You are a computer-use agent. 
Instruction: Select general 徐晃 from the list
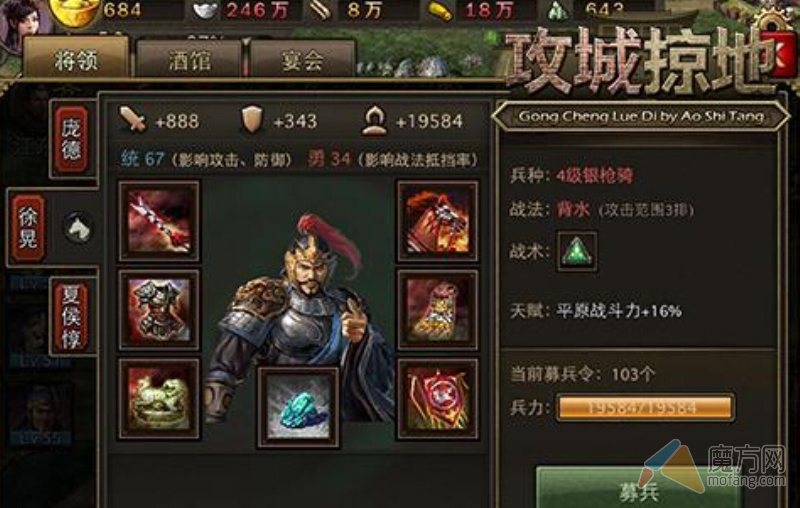point(29,228)
